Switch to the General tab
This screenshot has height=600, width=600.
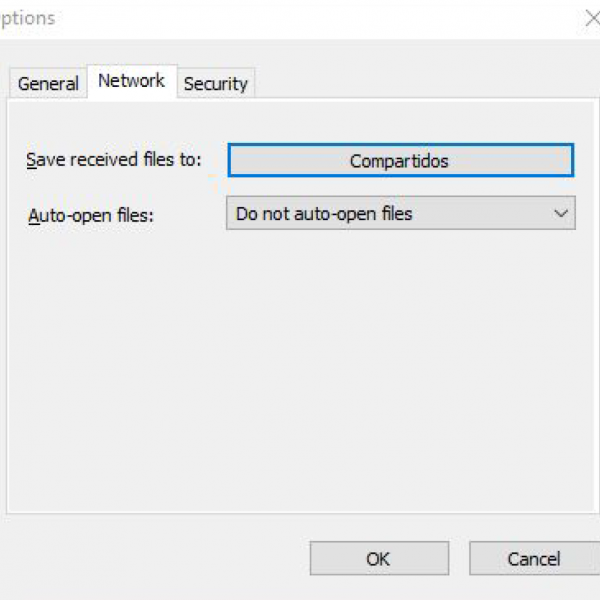click(x=48, y=84)
